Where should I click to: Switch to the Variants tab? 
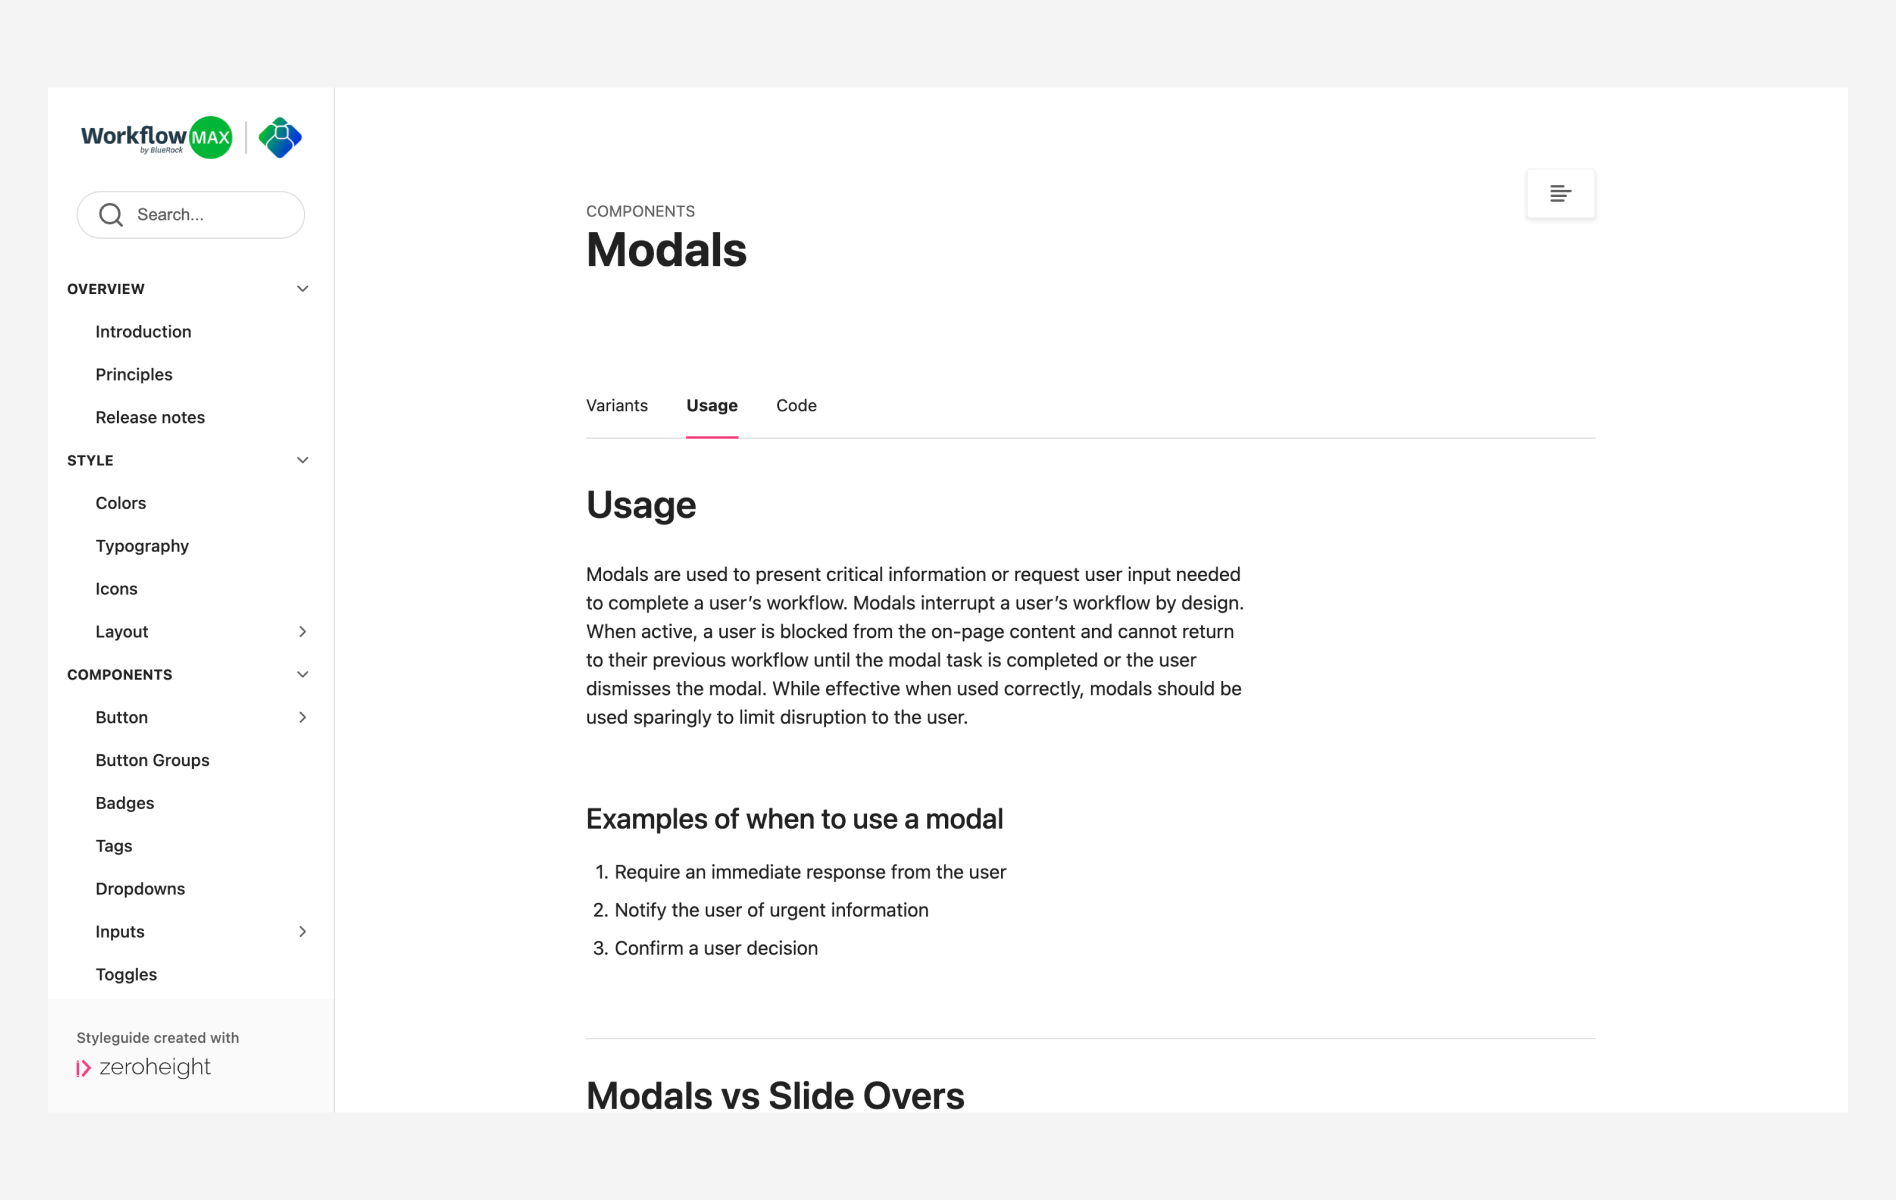(617, 405)
